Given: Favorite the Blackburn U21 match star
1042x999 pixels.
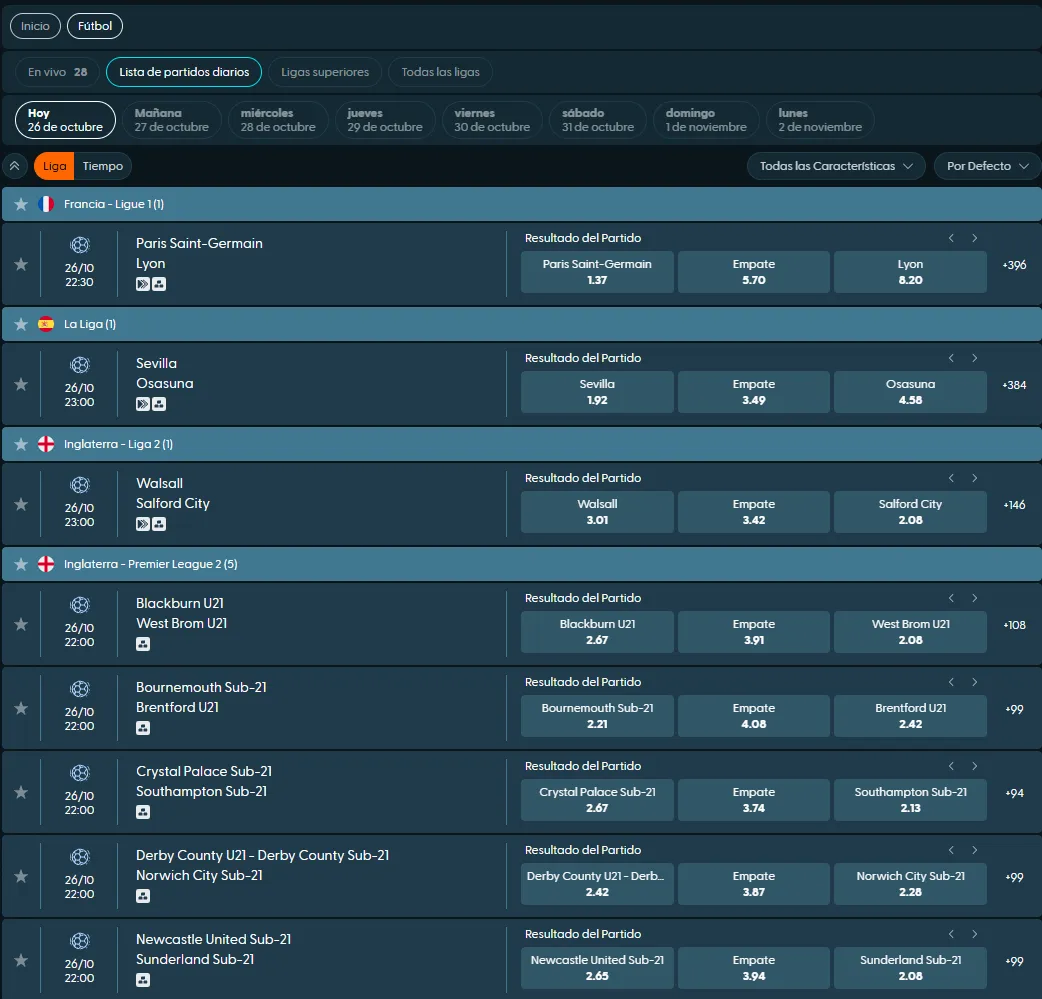Looking at the screenshot, I should coord(21,624).
